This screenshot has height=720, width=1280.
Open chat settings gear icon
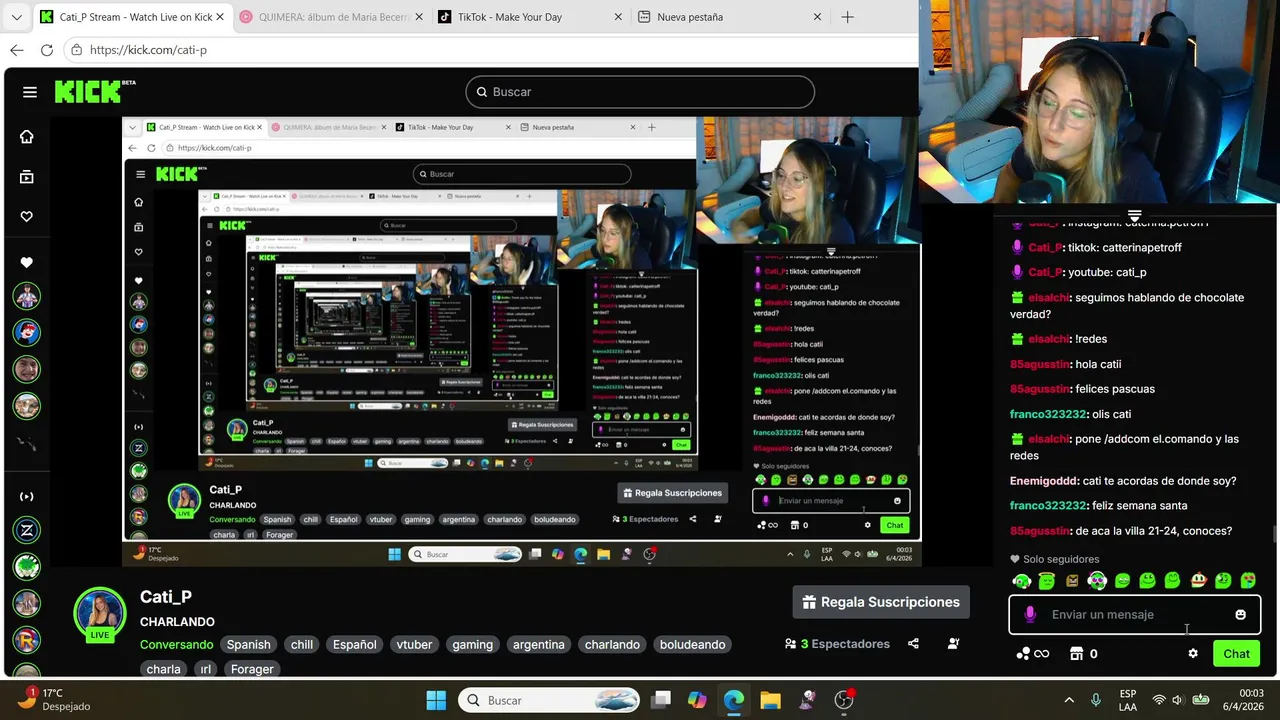pos(1193,653)
